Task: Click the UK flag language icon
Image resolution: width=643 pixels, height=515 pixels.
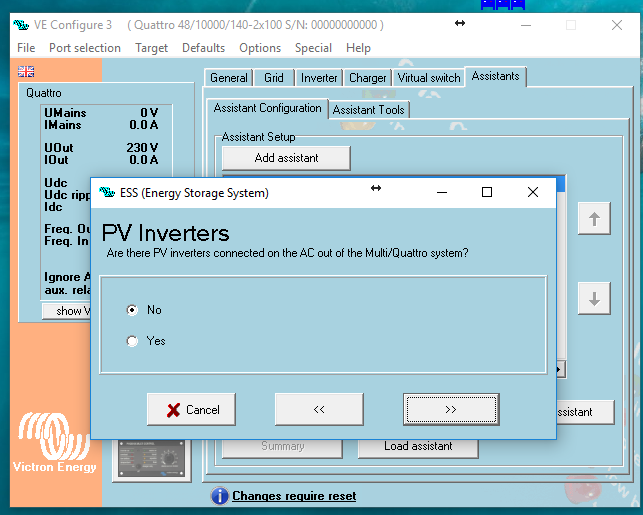Action: pyautogui.click(x=26, y=72)
